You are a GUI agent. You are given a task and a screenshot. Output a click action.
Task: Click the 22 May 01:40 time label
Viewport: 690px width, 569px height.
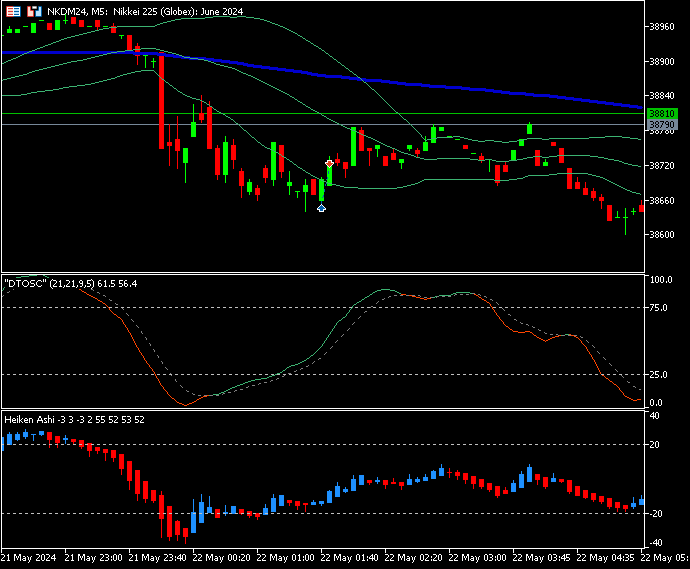(349, 558)
